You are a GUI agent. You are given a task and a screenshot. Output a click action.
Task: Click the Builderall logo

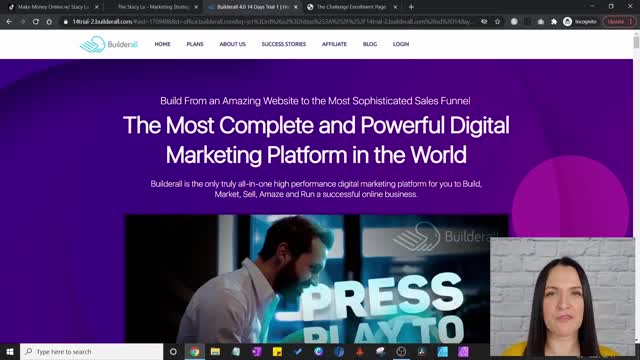[109, 44]
